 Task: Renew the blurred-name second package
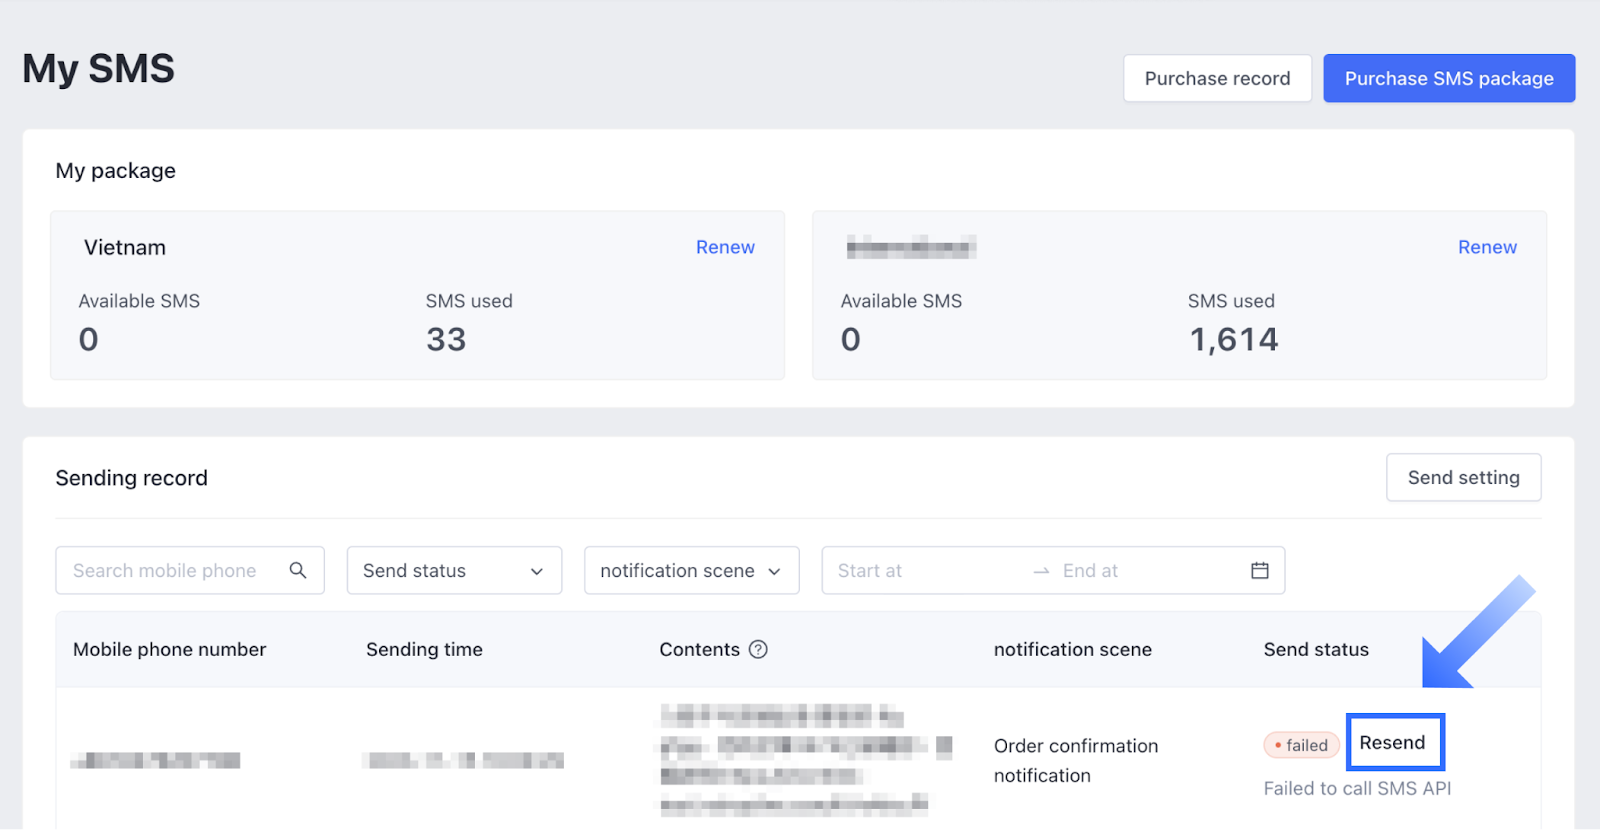pyautogui.click(x=1486, y=247)
